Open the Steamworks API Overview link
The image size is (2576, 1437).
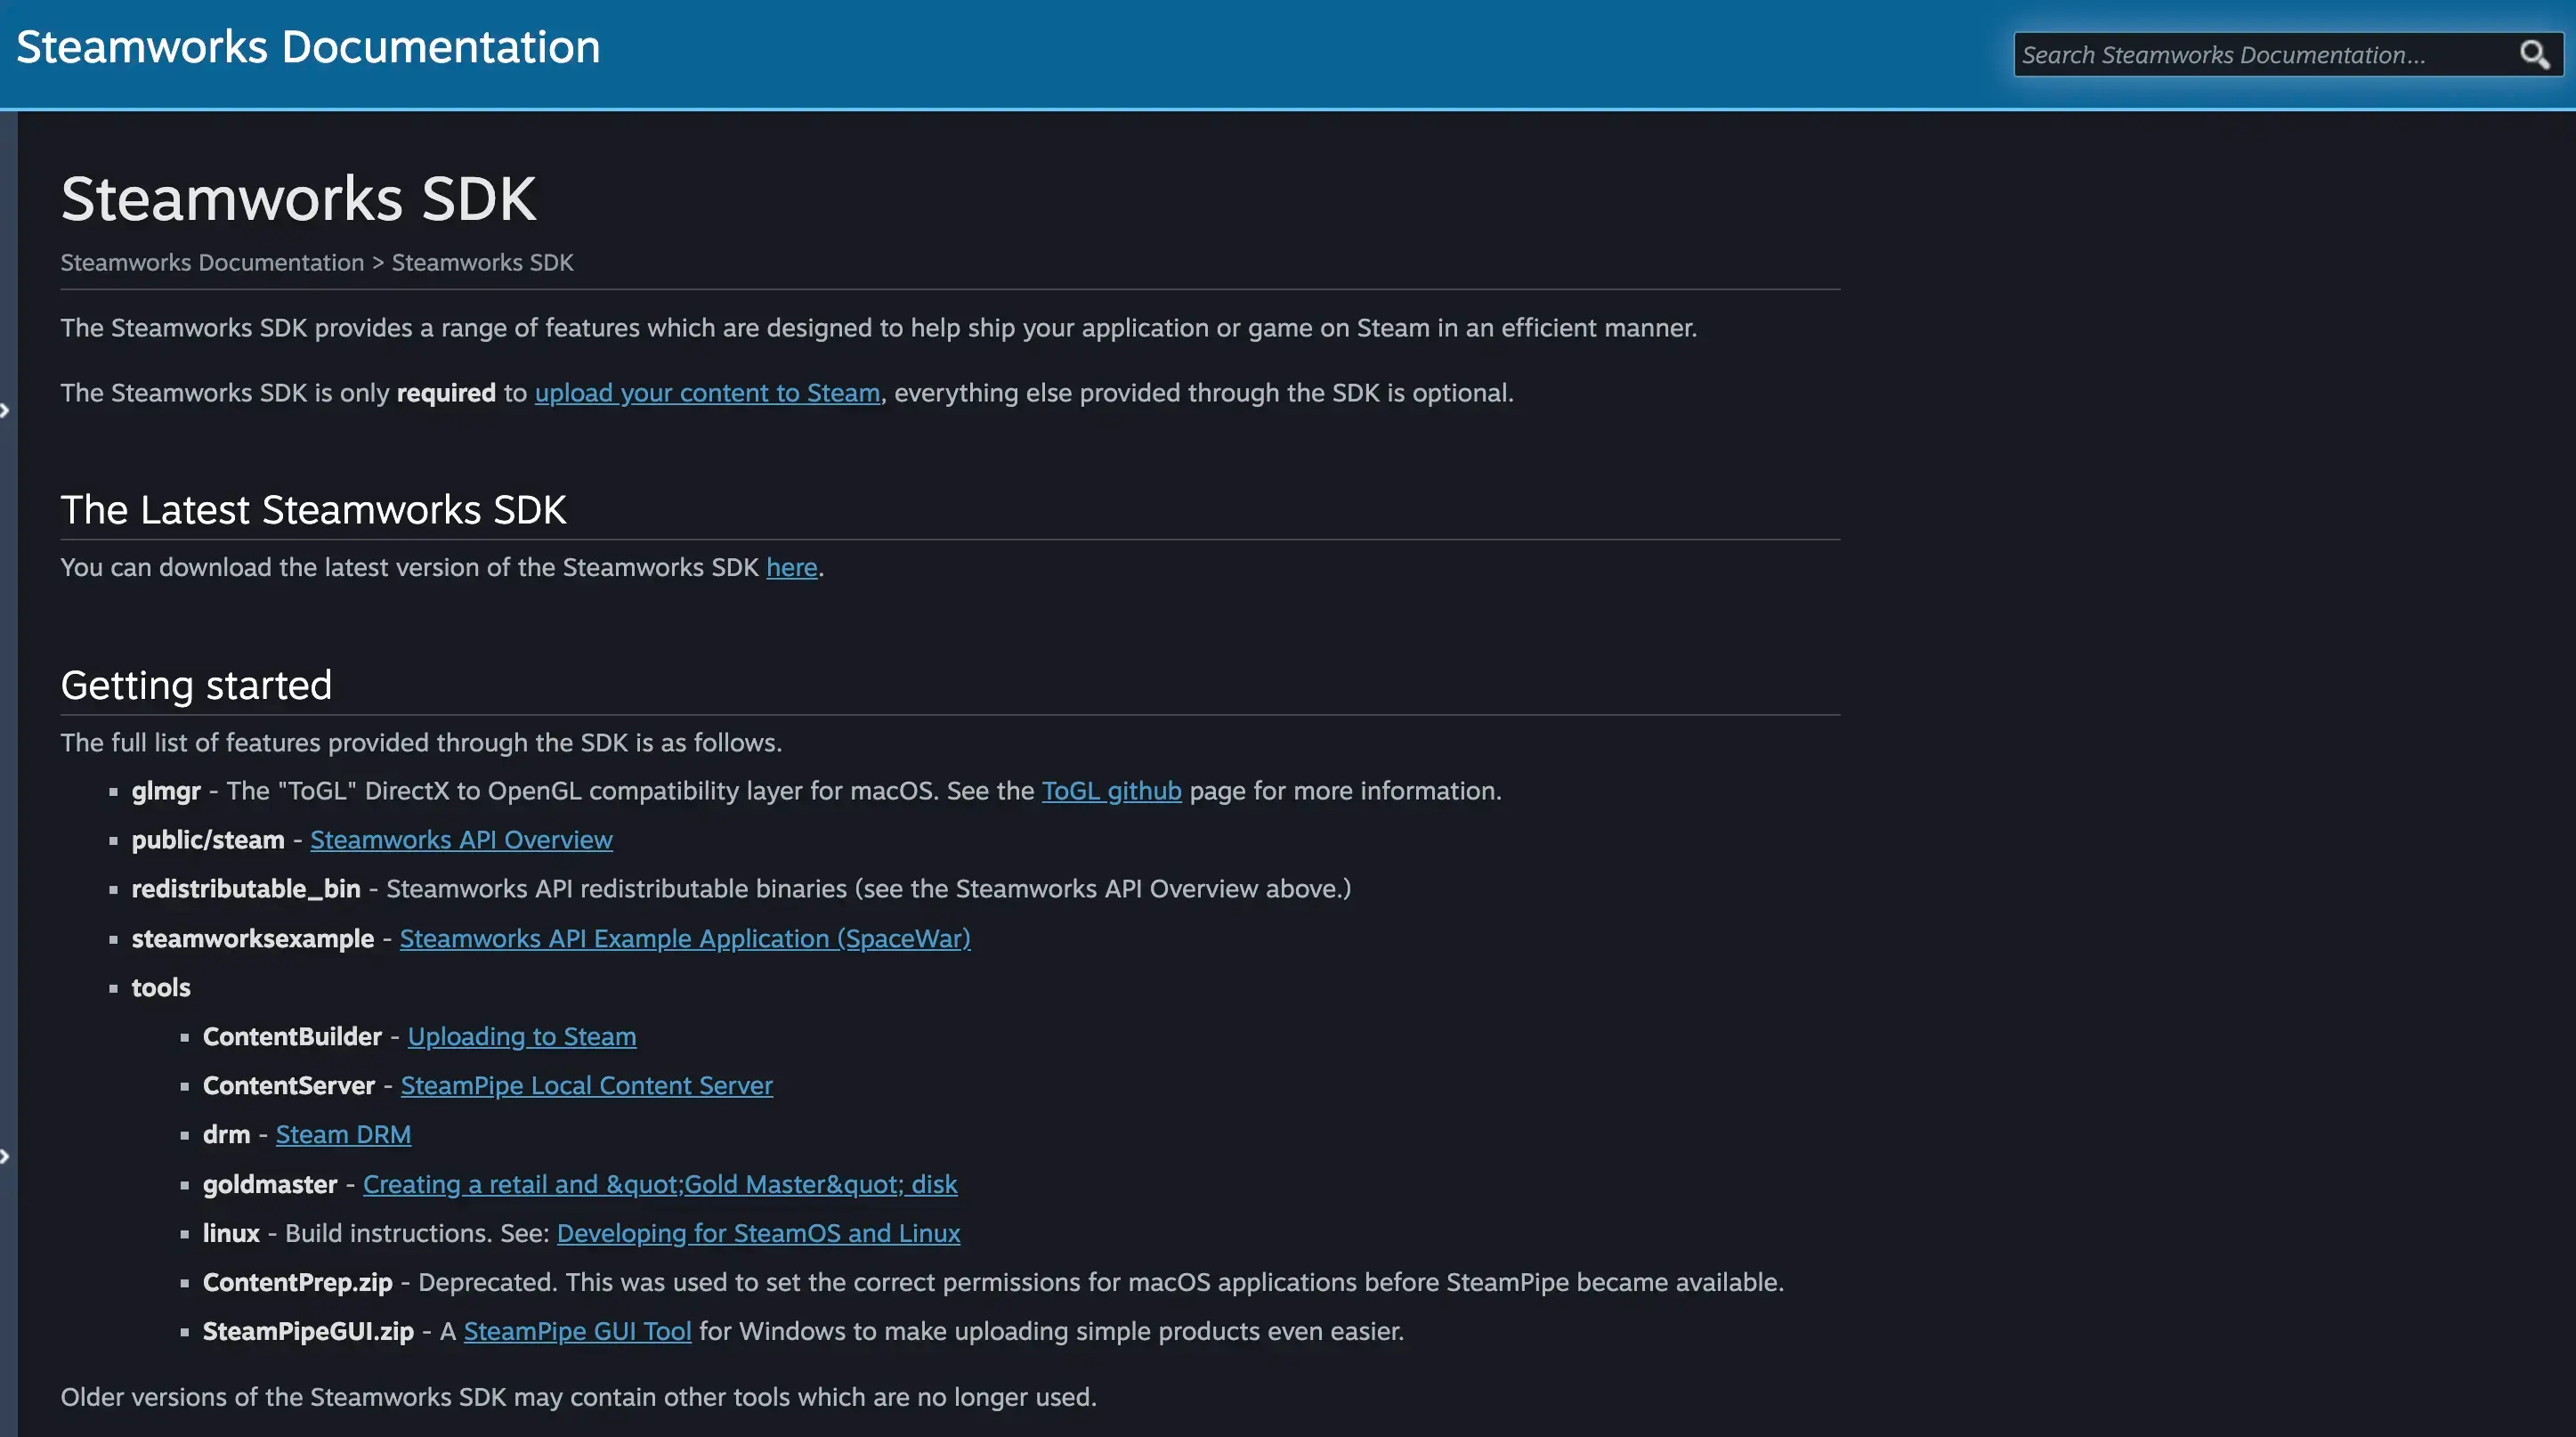click(x=461, y=839)
